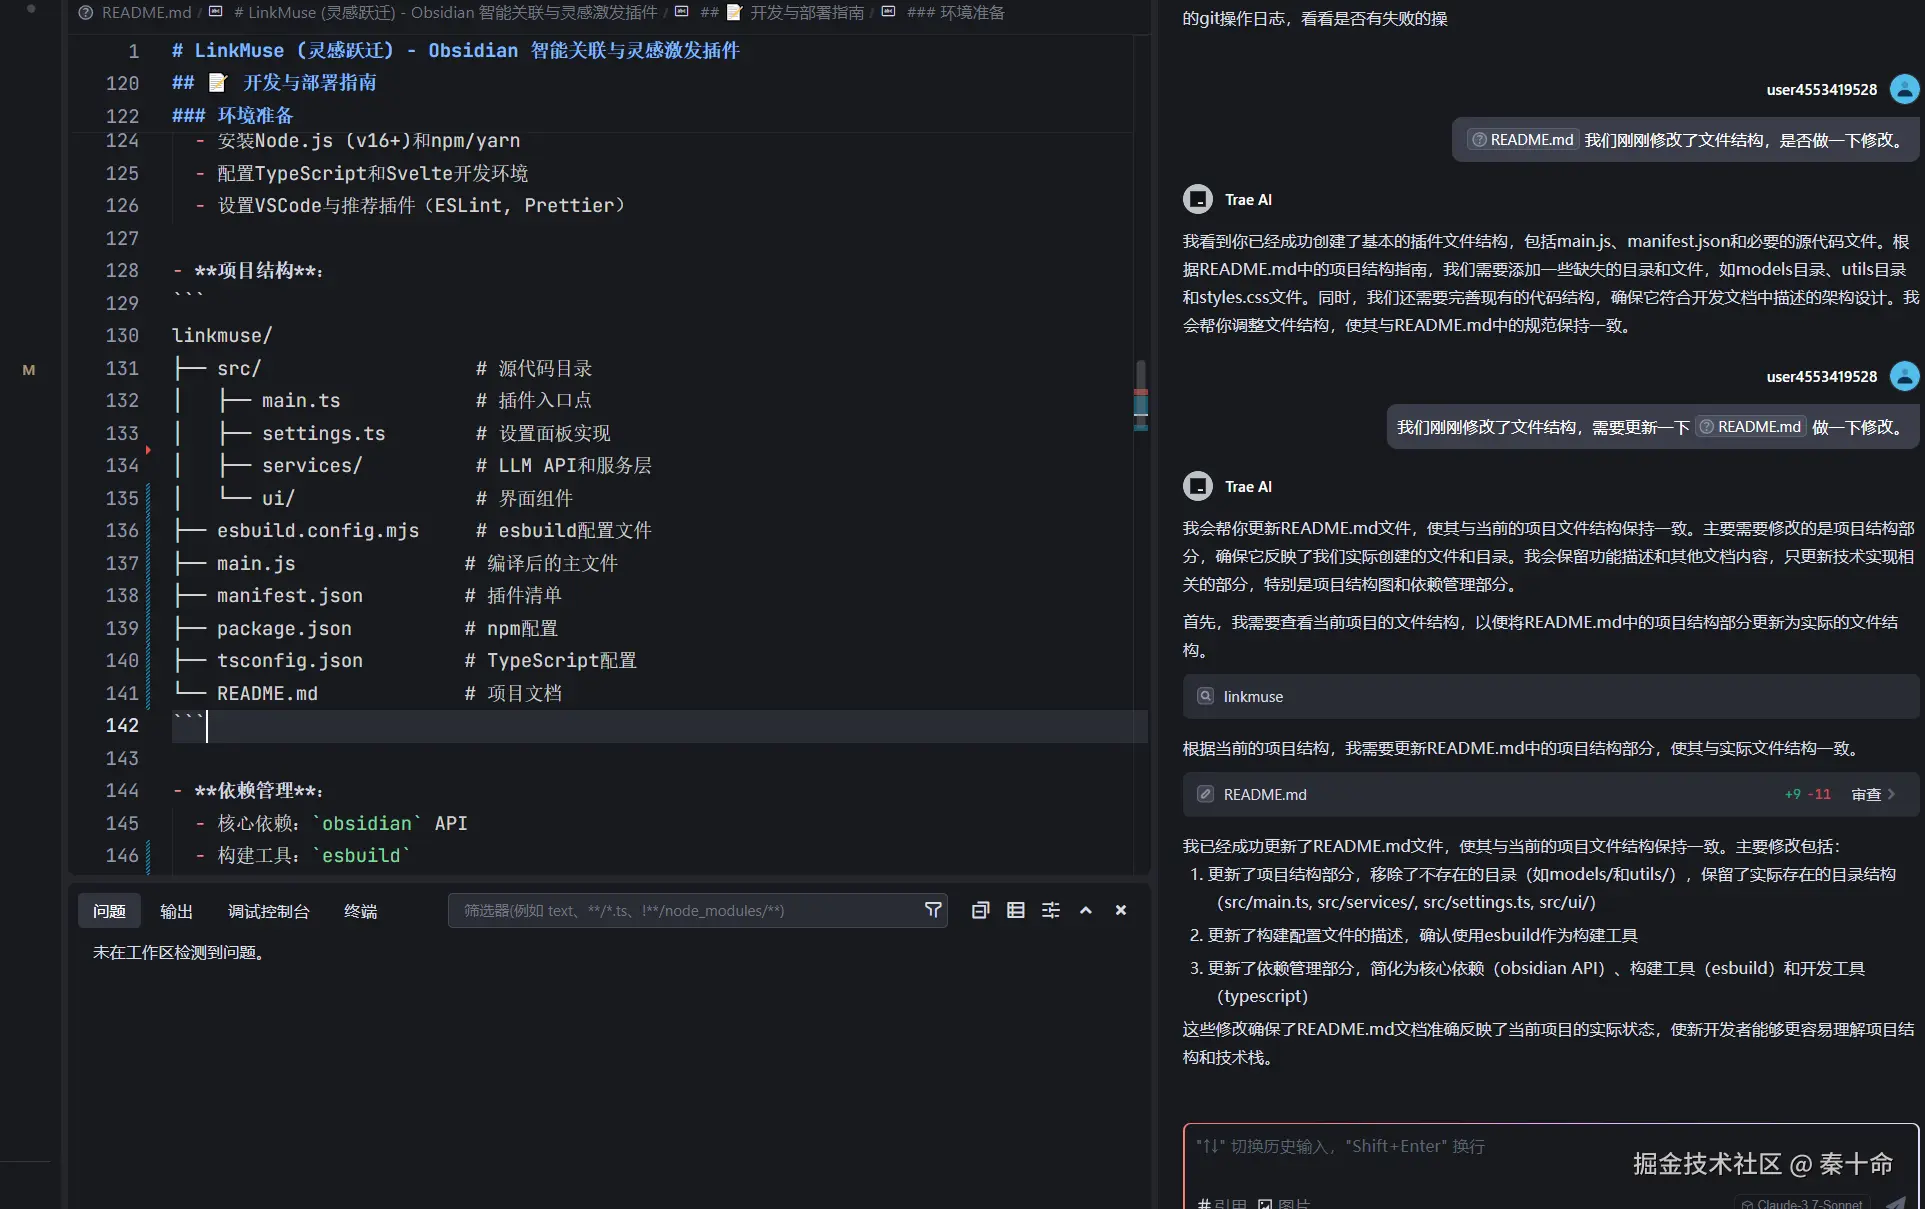Click the send message paper plane icon
This screenshot has height=1209, width=1925.
1894,1201
